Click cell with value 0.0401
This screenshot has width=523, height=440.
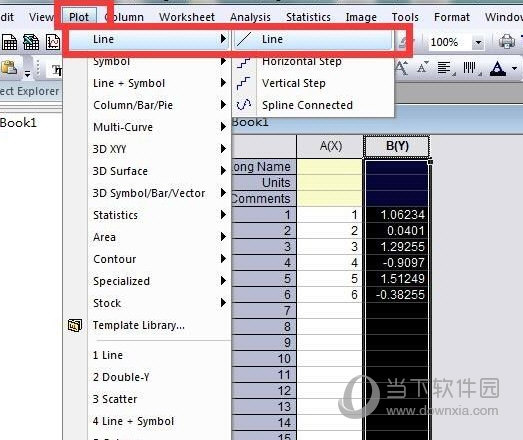(x=397, y=231)
